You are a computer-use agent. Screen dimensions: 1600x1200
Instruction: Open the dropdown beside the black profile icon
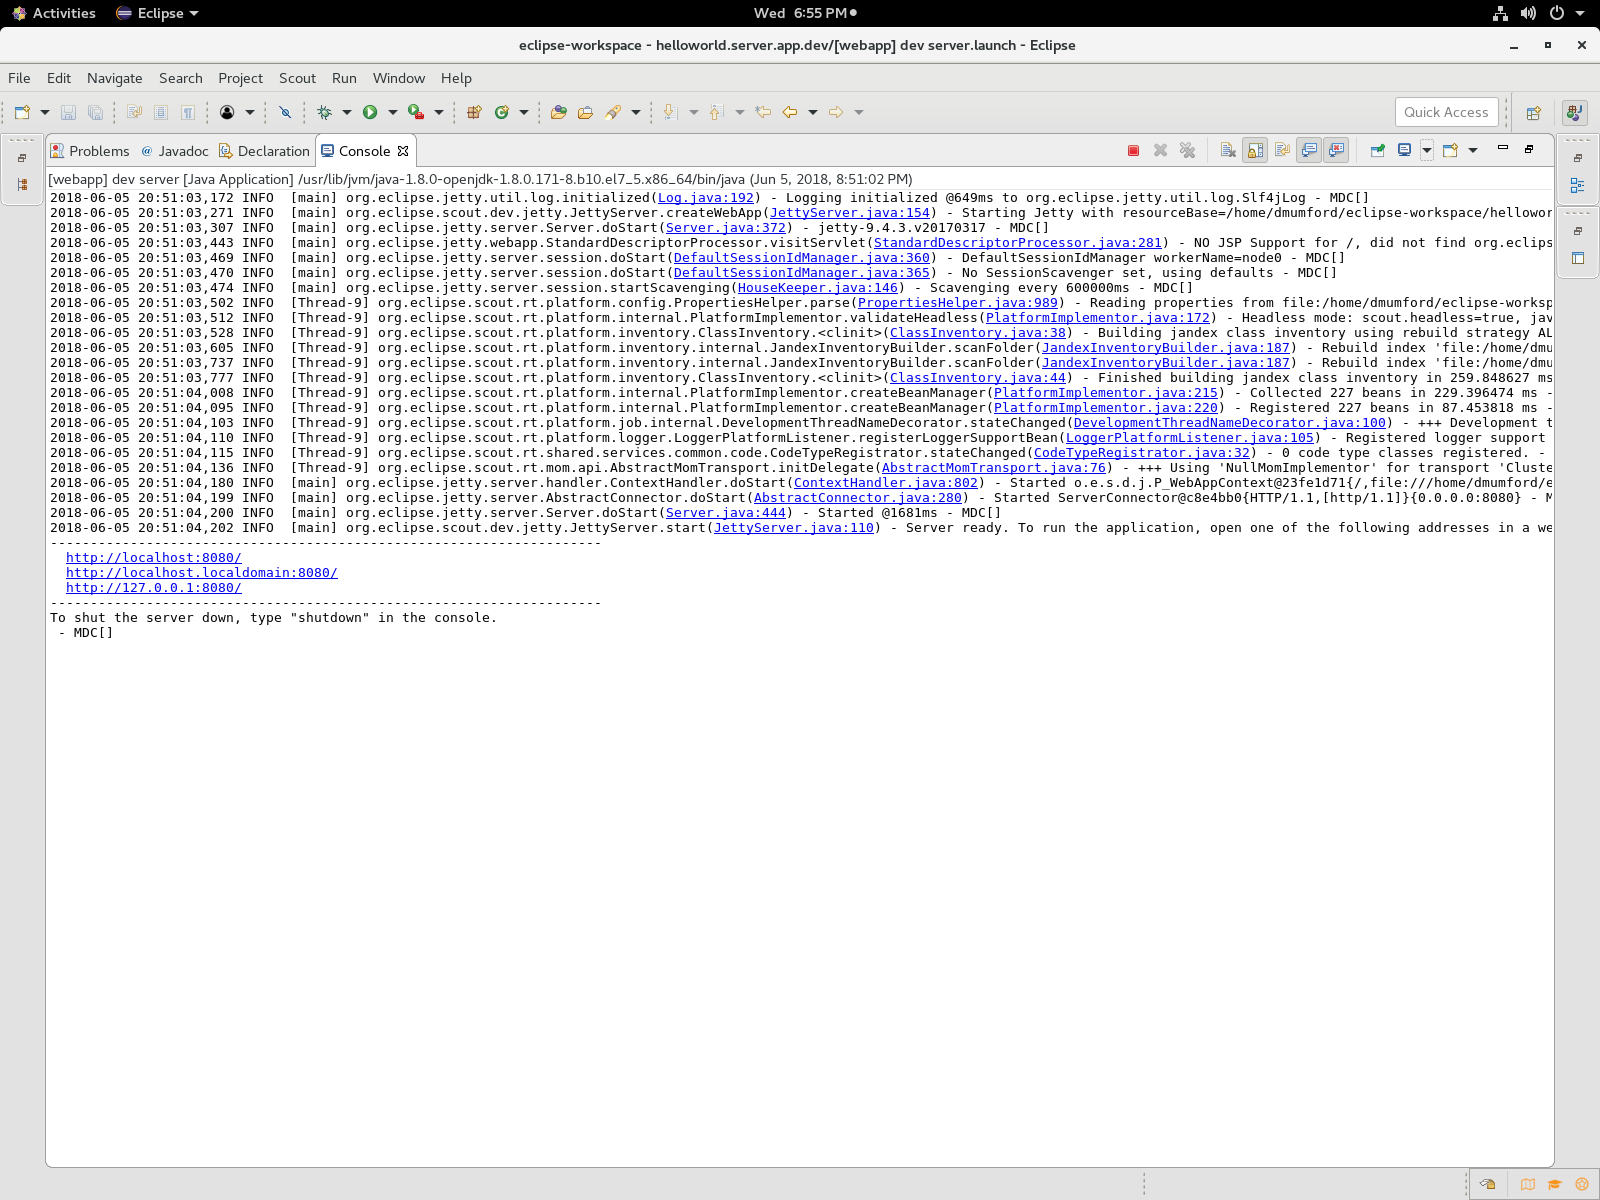point(250,112)
